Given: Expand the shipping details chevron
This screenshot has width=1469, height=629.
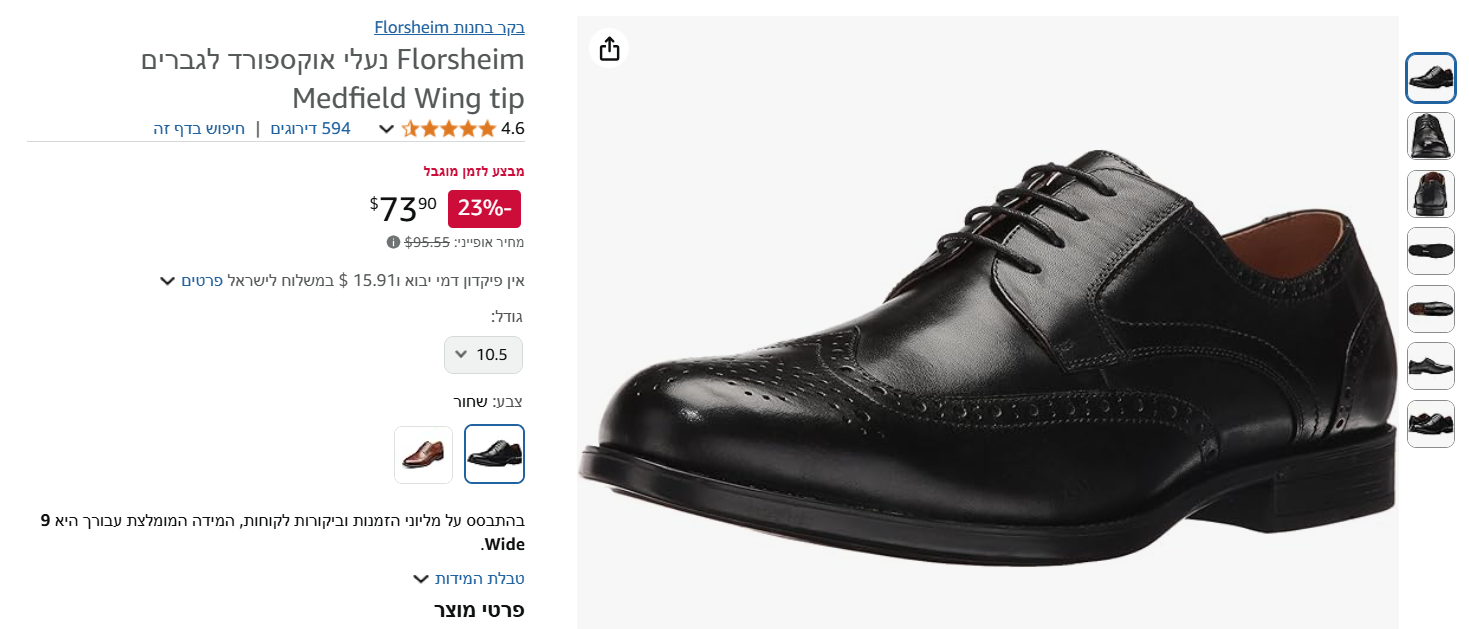Looking at the screenshot, I should (168, 281).
